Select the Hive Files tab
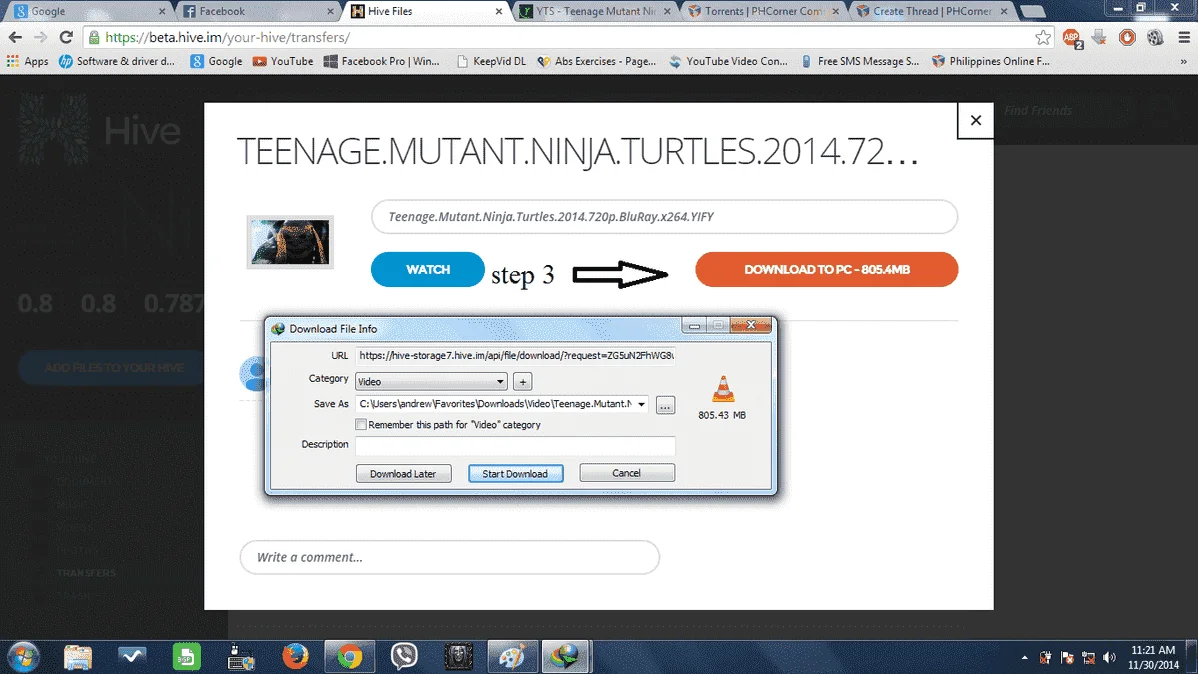 [426, 11]
